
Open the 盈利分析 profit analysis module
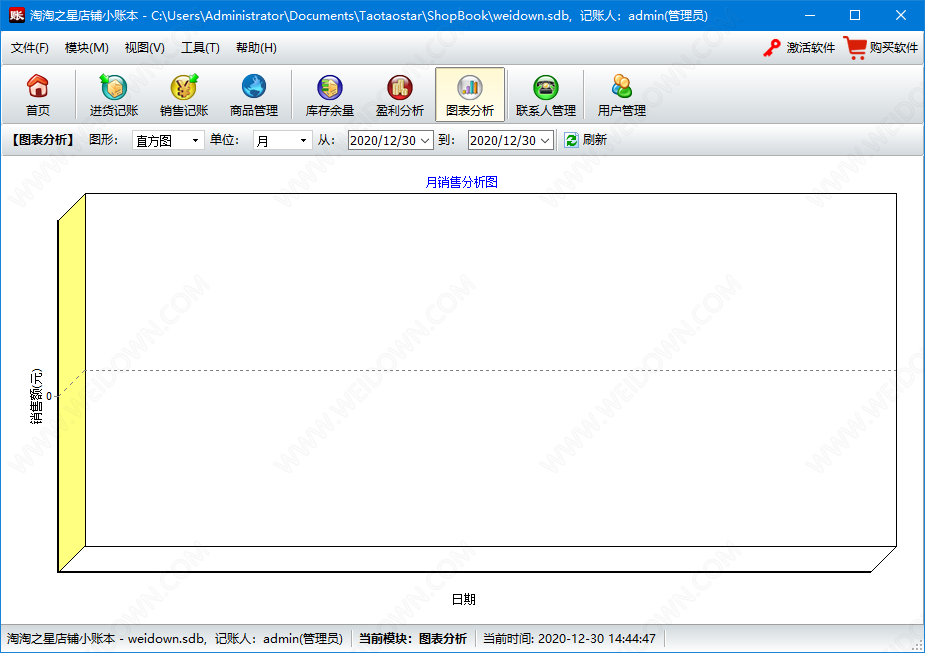[x=400, y=96]
